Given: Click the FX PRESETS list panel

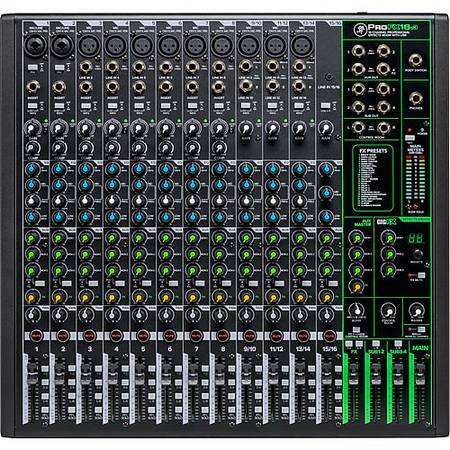Looking at the screenshot, I should 373,178.
